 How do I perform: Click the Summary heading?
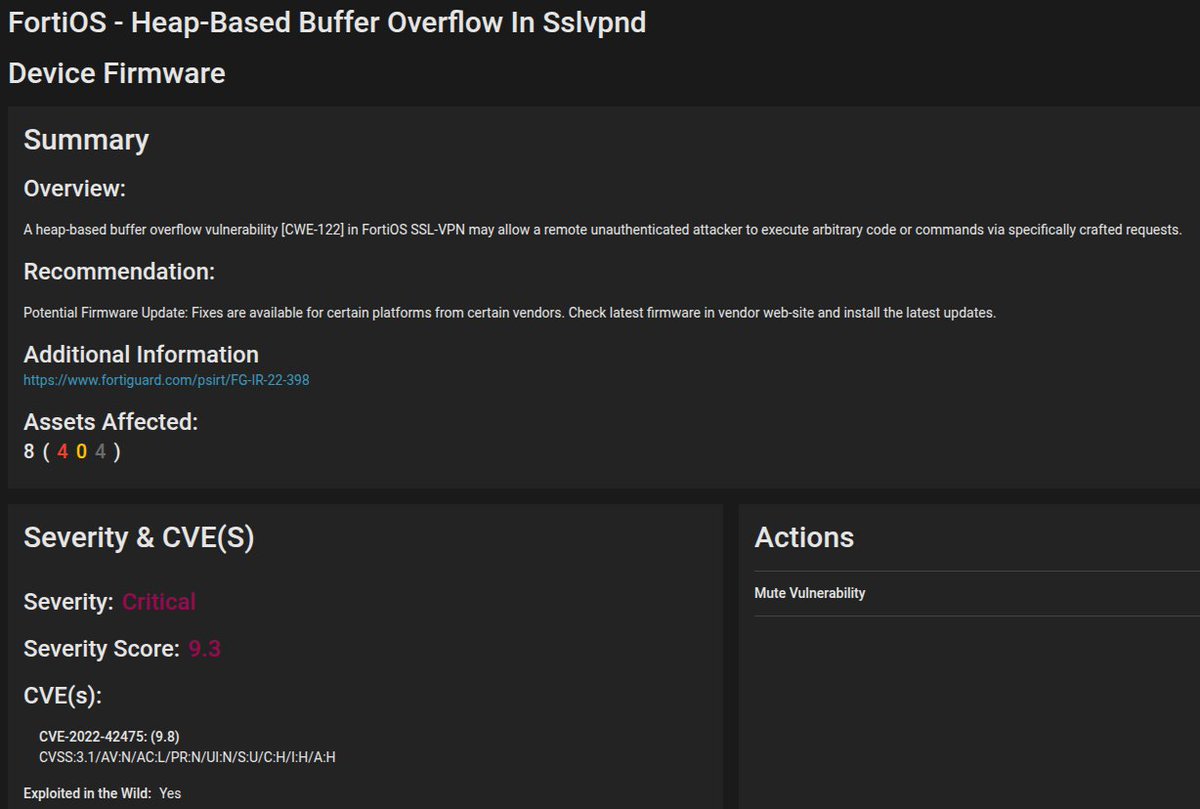(86, 140)
